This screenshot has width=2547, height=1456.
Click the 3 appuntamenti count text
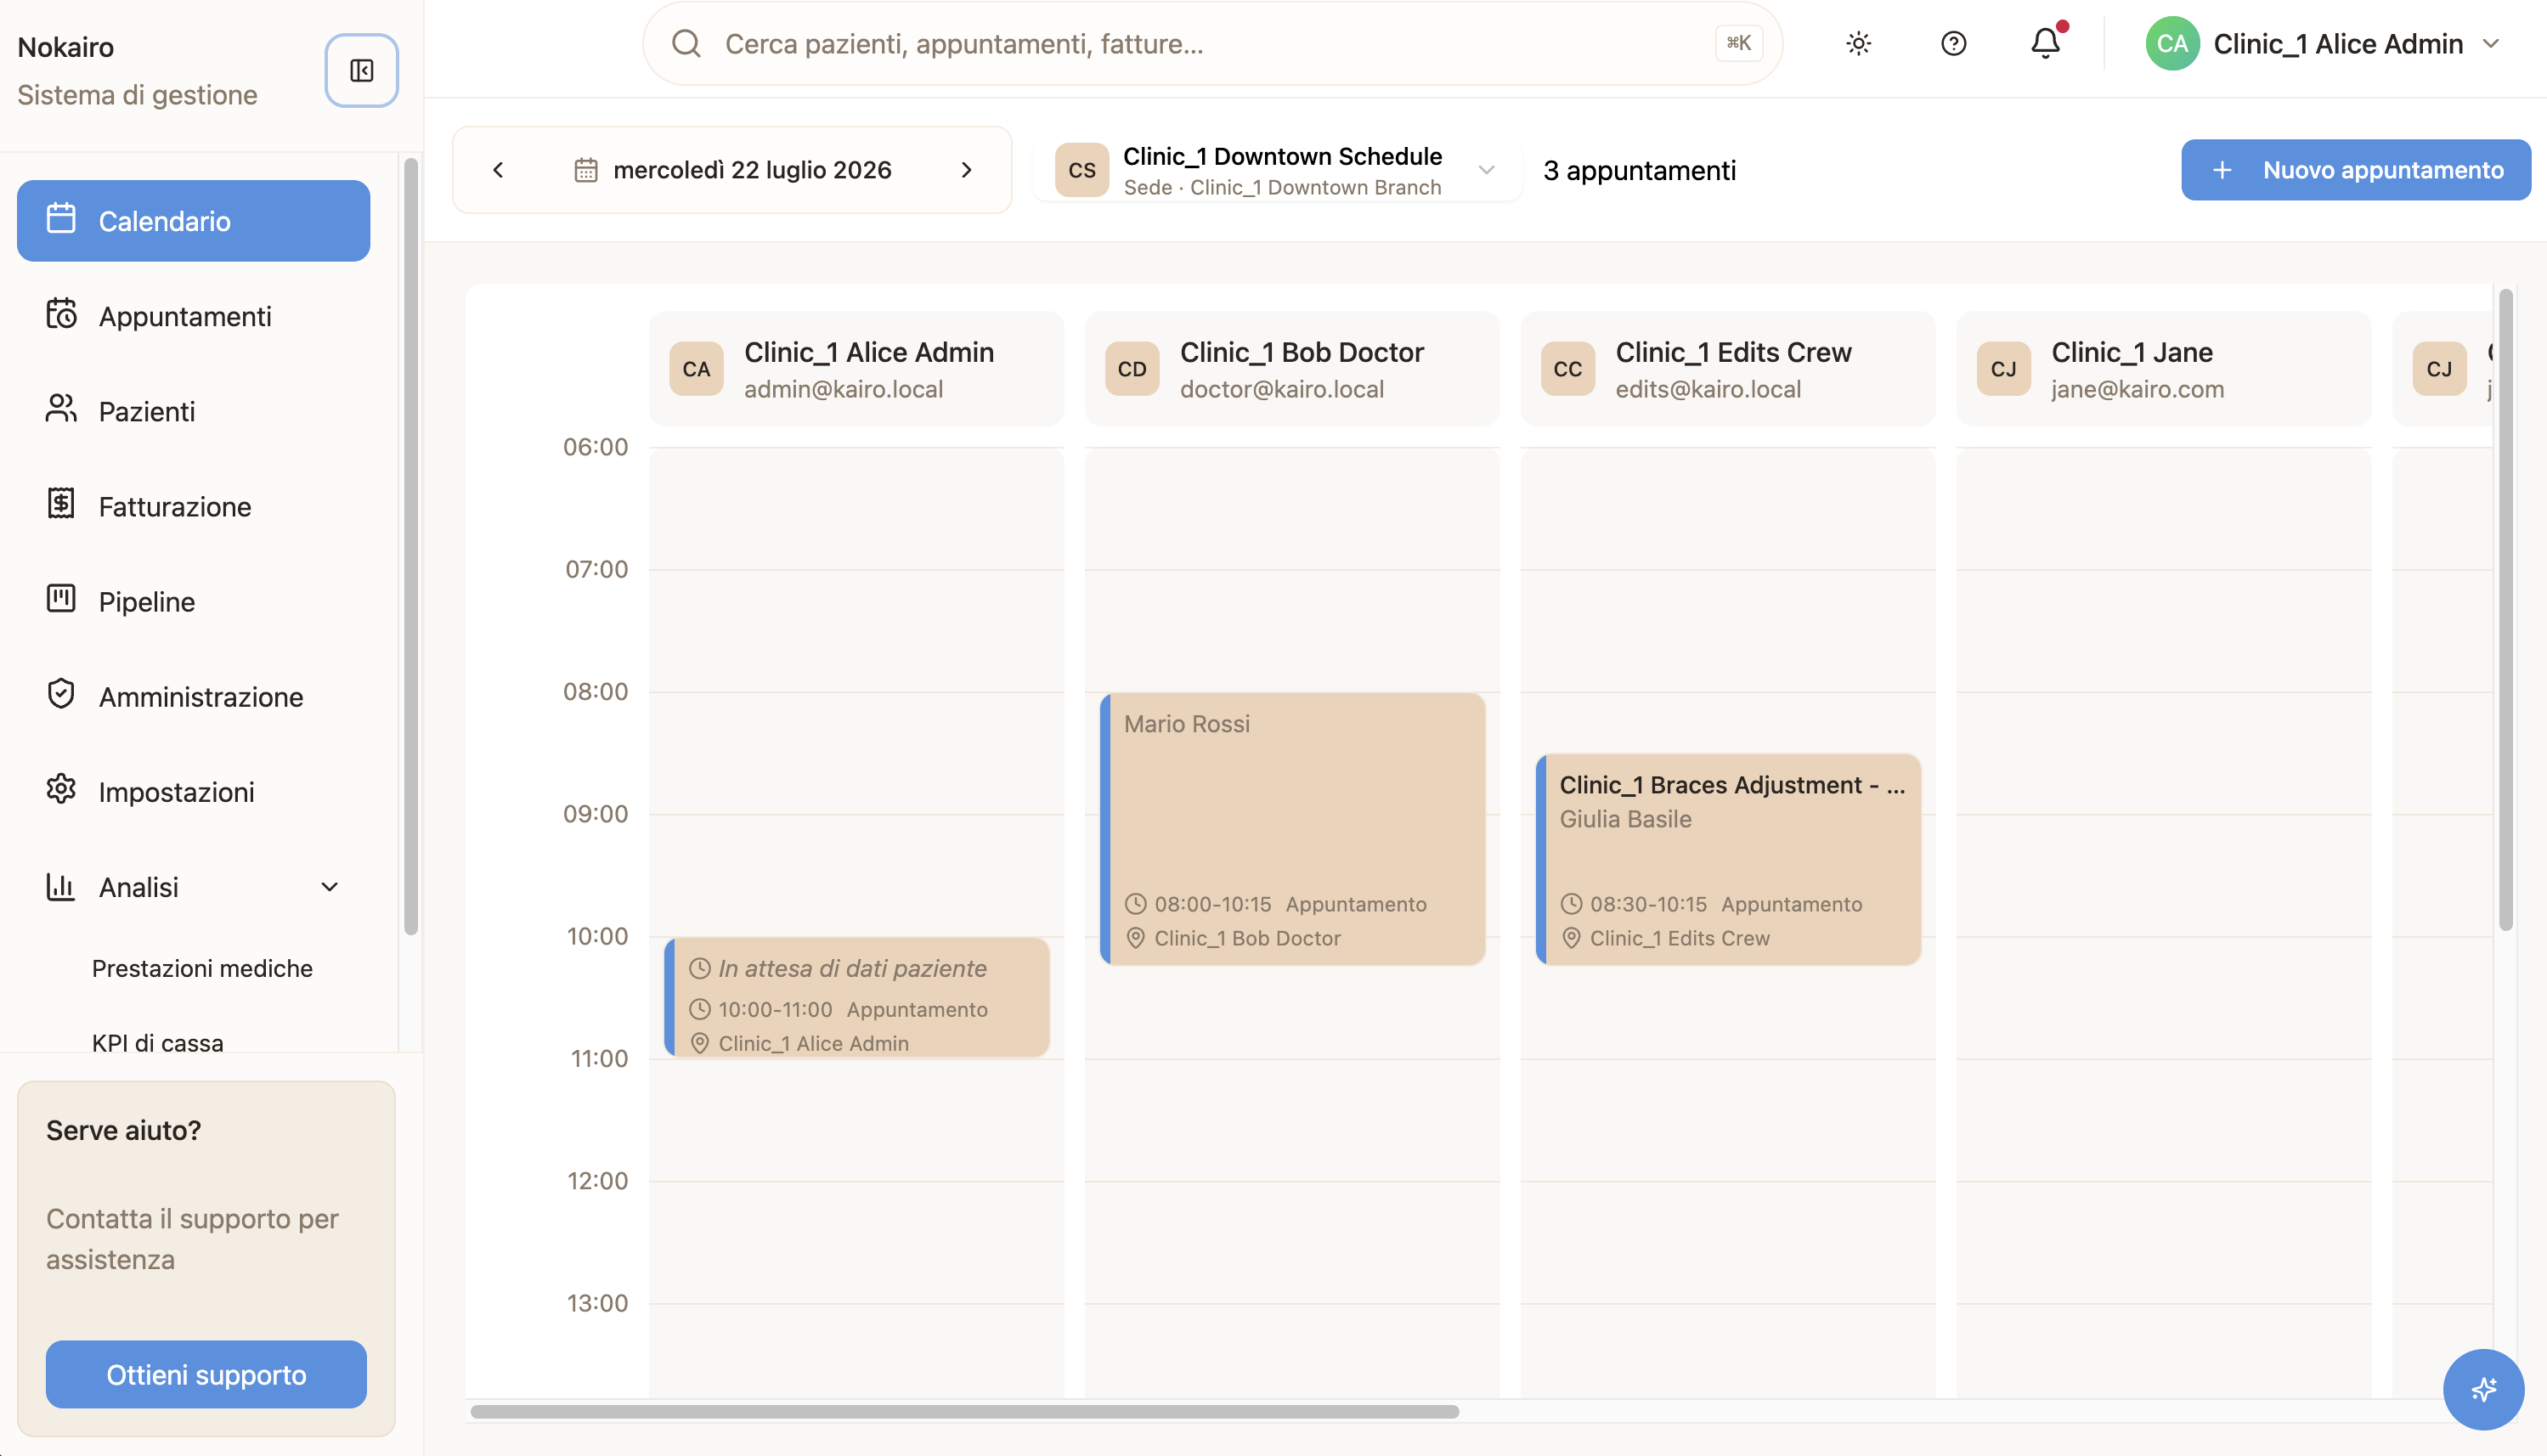1639,170
